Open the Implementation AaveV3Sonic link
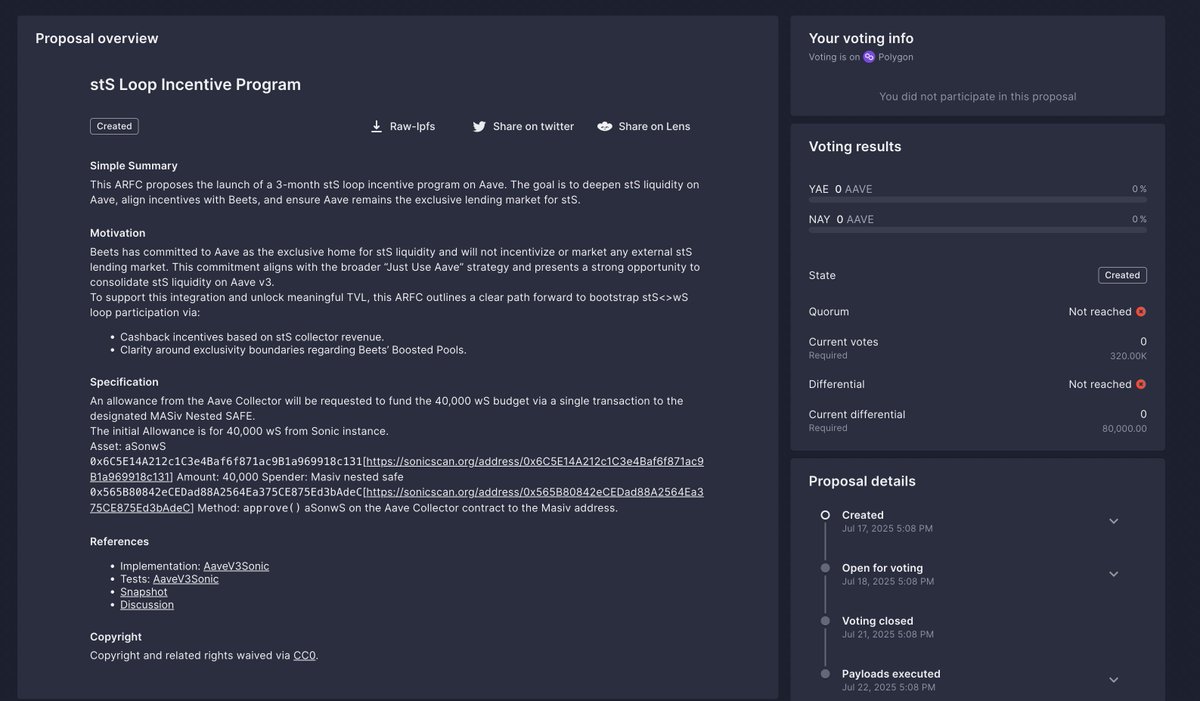This screenshot has height=701, width=1200. click(x=236, y=566)
